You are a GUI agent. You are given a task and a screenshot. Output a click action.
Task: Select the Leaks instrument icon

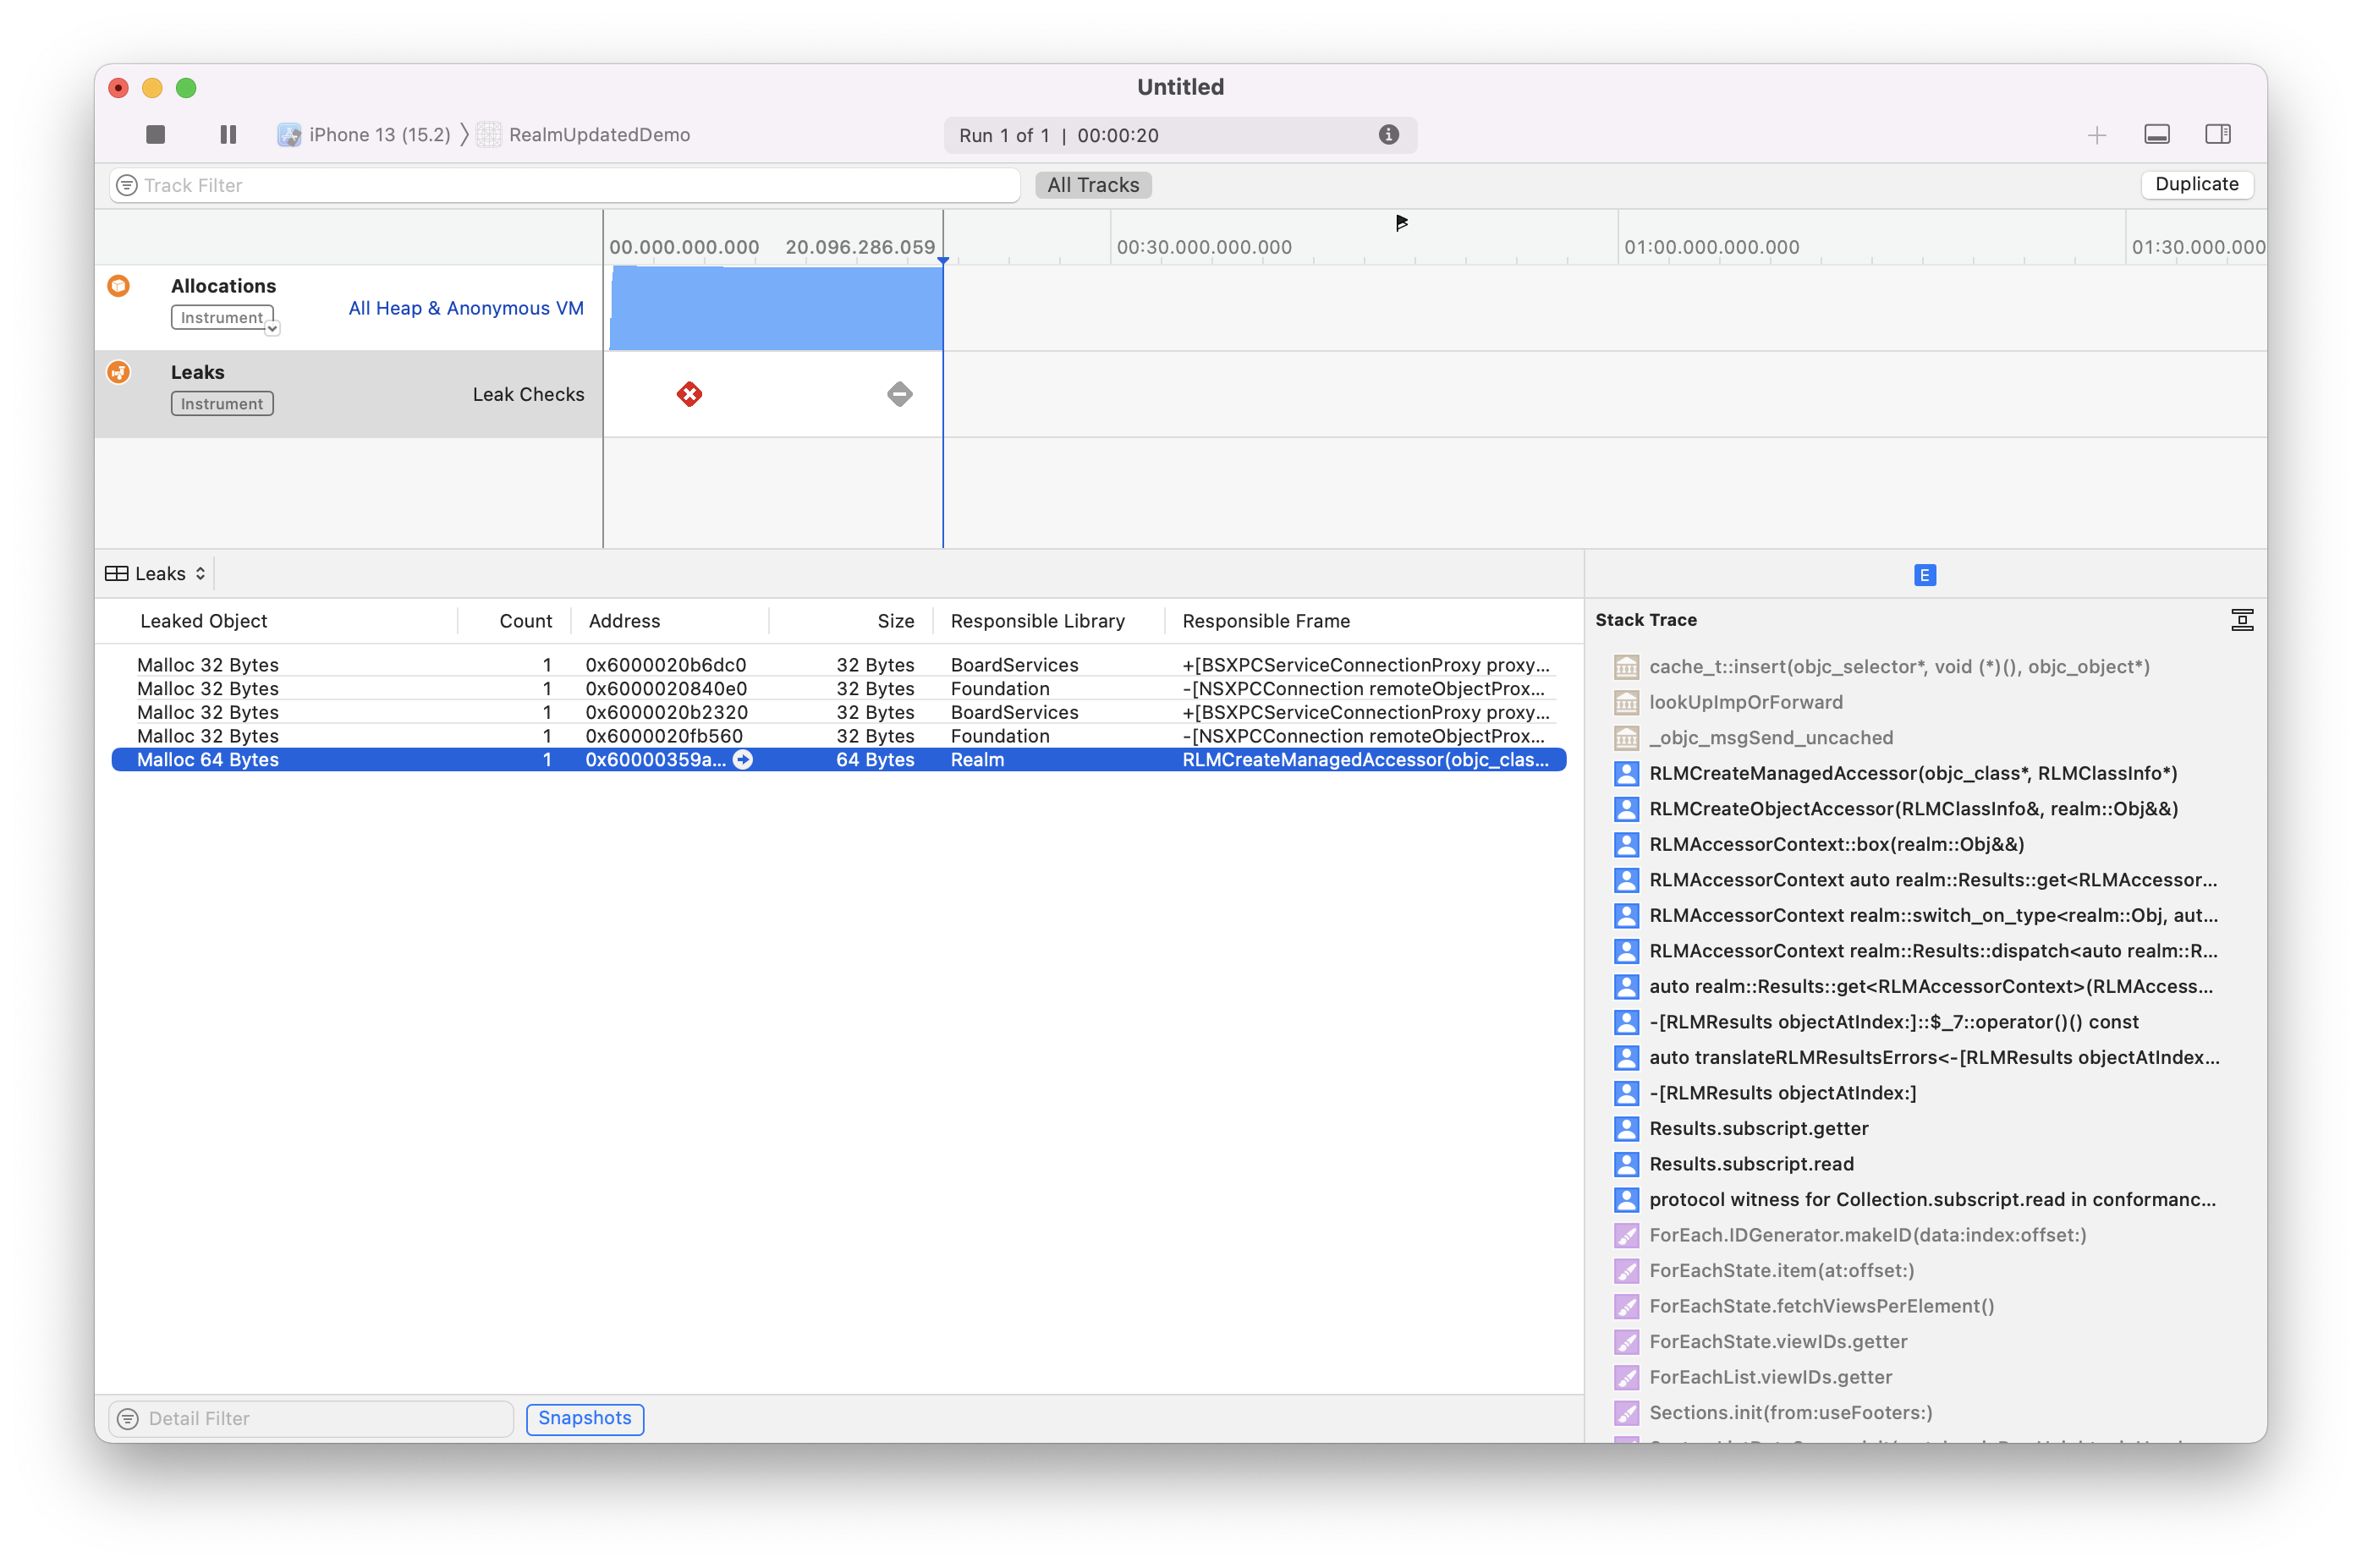119,372
